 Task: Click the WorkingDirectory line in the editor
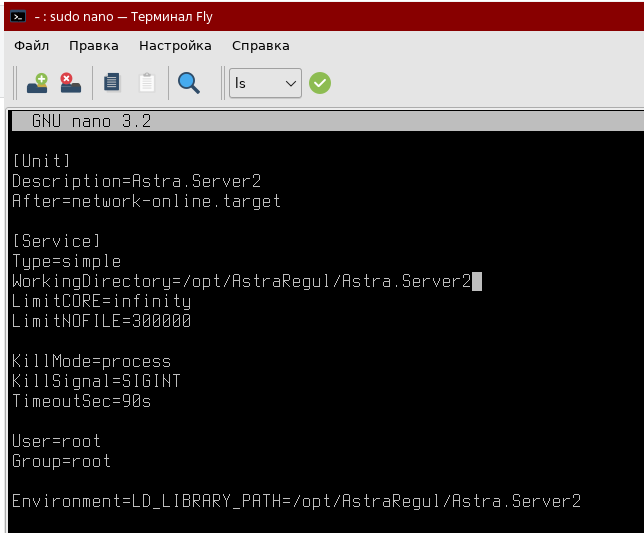(240, 281)
